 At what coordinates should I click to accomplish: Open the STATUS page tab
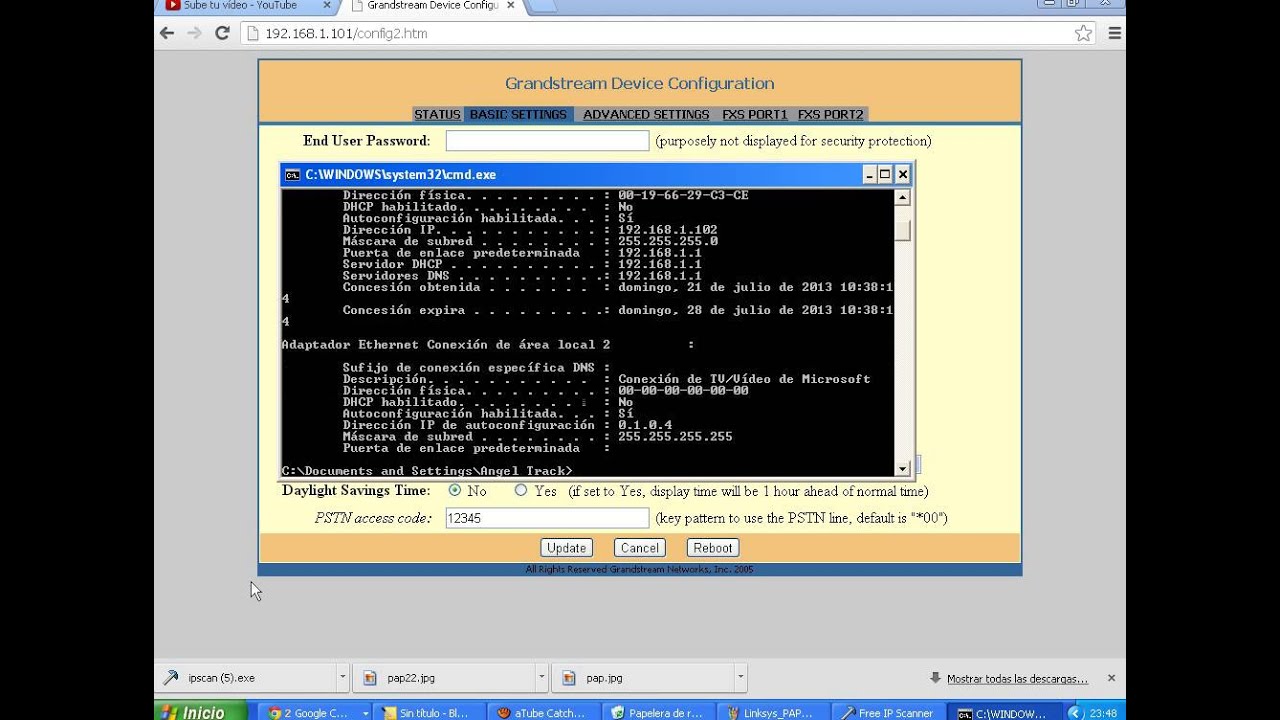point(437,114)
